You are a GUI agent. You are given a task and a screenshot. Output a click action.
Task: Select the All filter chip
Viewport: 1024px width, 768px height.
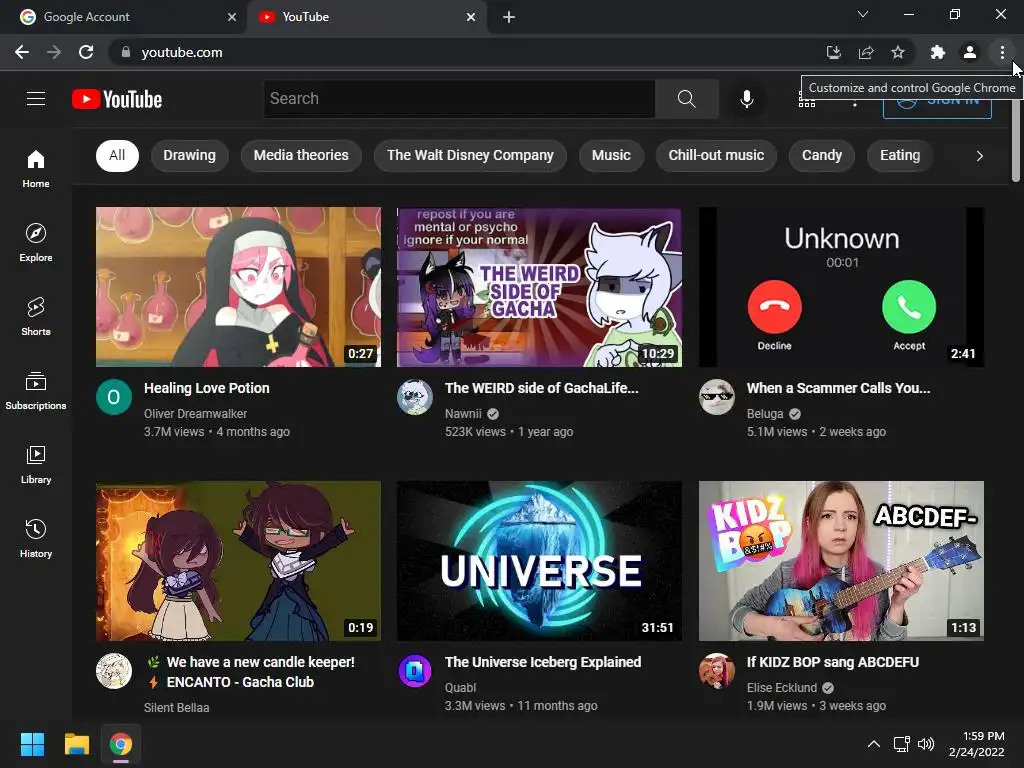[x=117, y=155]
